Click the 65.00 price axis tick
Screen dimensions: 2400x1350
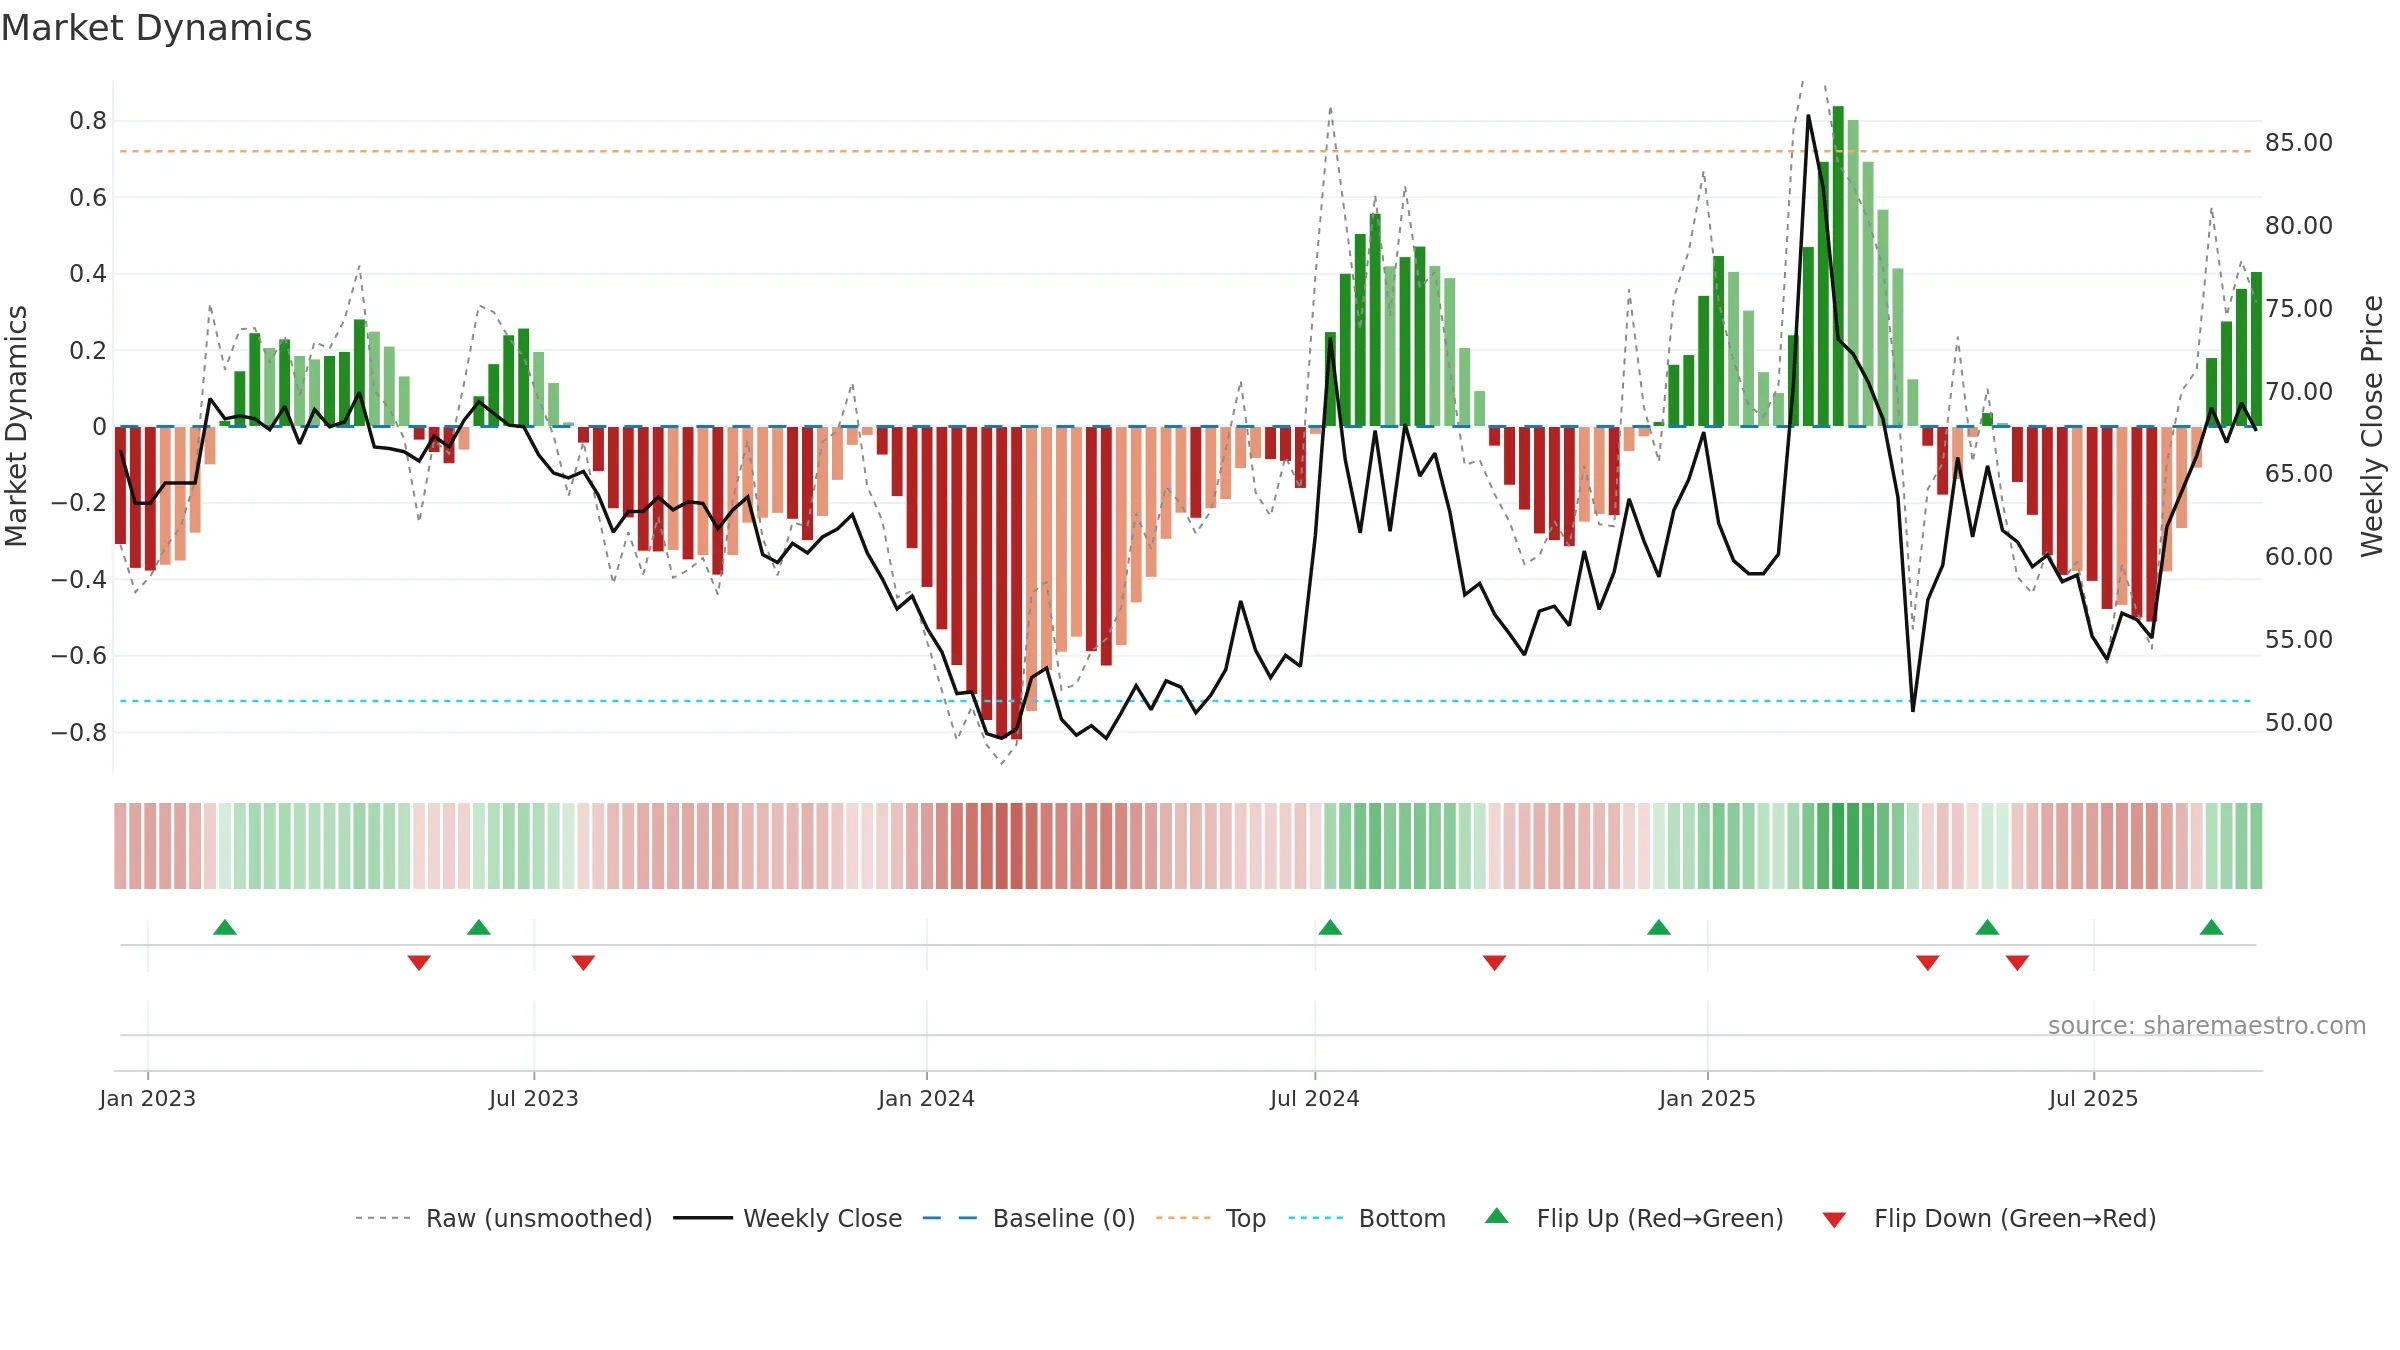click(x=2299, y=474)
